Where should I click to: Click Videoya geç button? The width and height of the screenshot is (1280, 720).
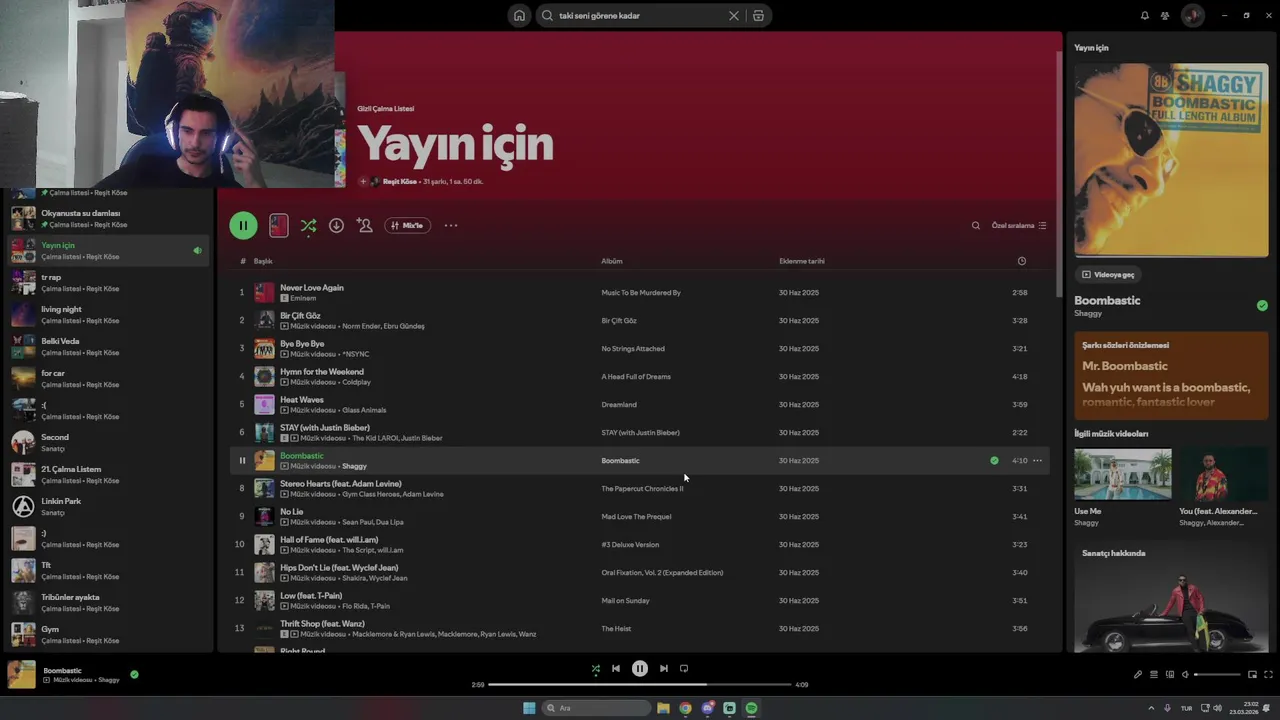pos(1108,274)
